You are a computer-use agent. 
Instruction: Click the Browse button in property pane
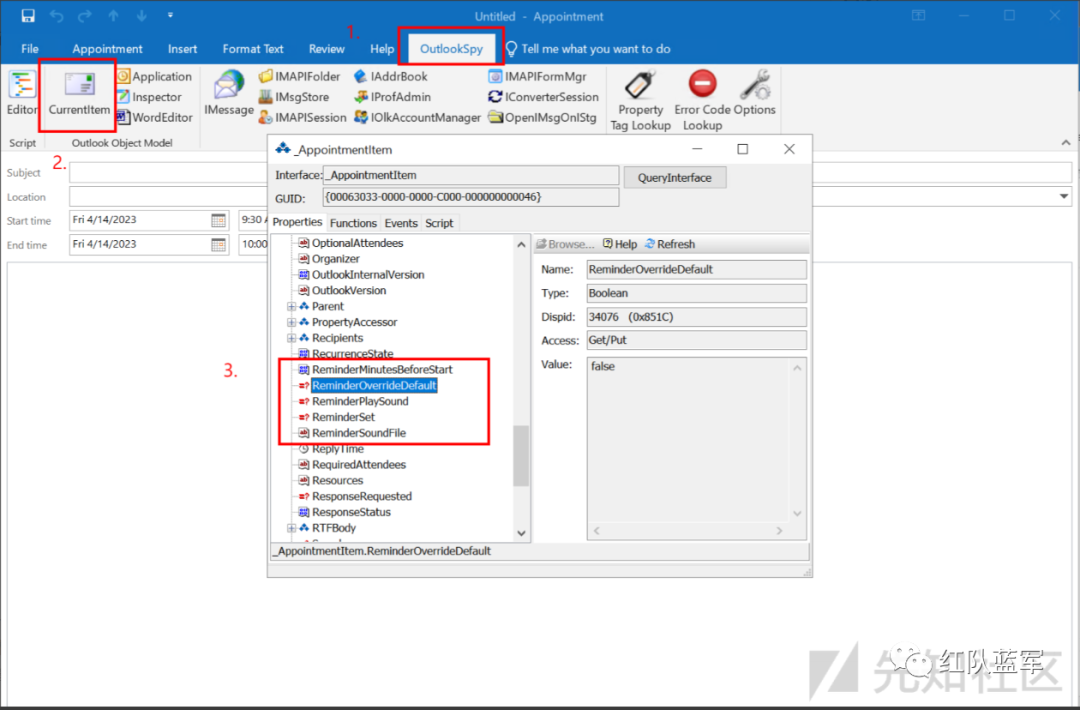565,244
